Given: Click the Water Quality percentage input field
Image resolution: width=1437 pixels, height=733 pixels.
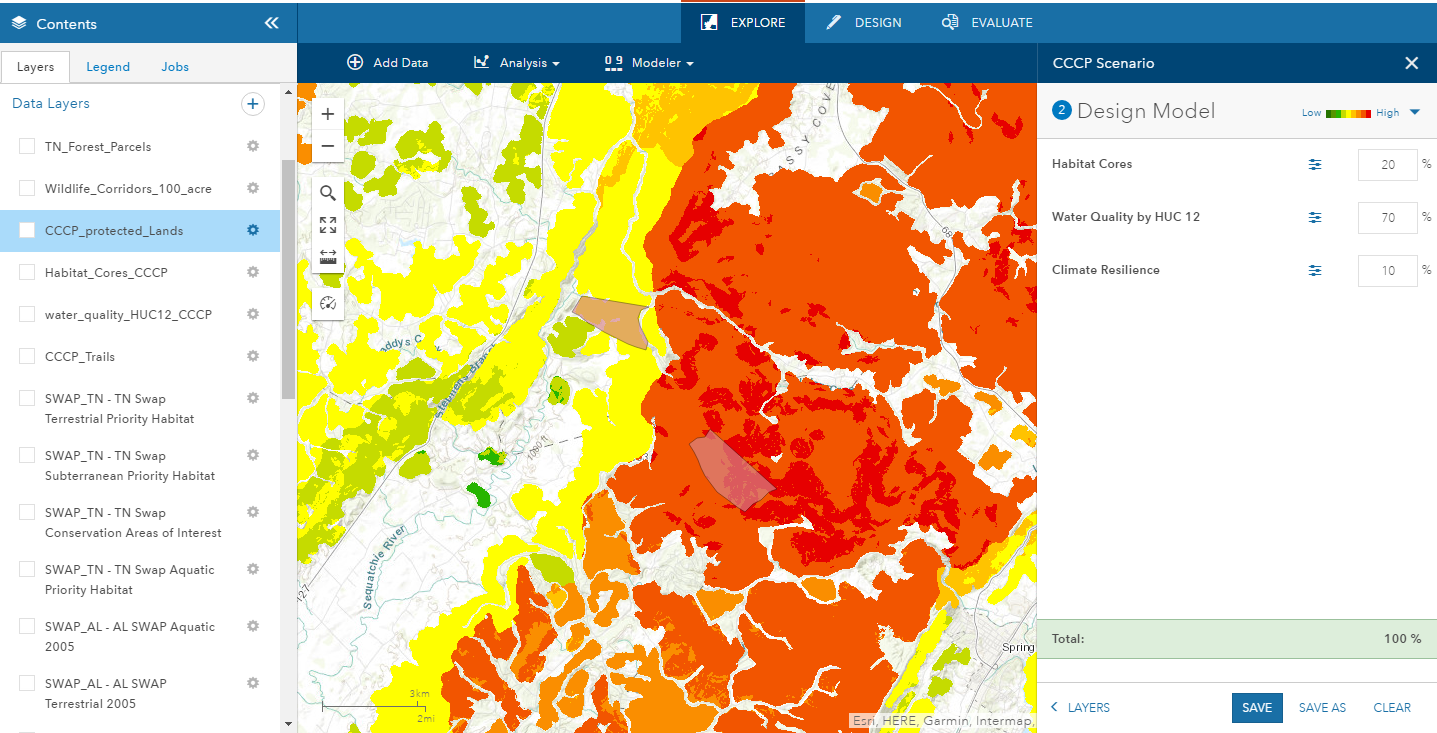Looking at the screenshot, I should tap(1387, 218).
